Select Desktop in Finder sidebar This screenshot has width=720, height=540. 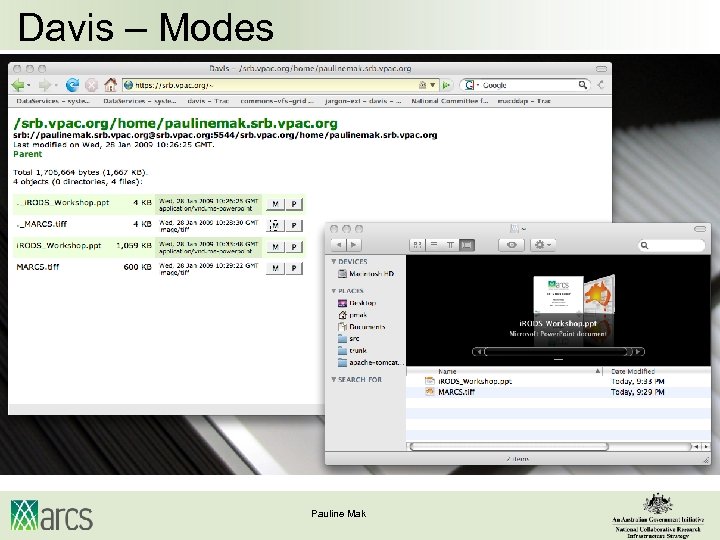[x=357, y=303]
